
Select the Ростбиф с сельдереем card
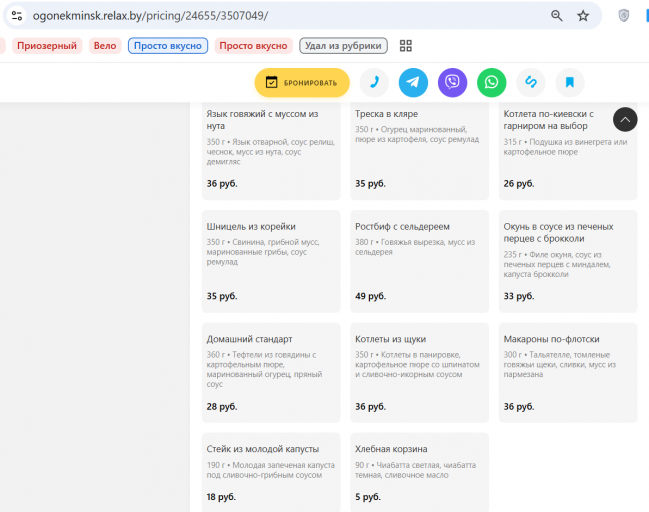coord(419,261)
